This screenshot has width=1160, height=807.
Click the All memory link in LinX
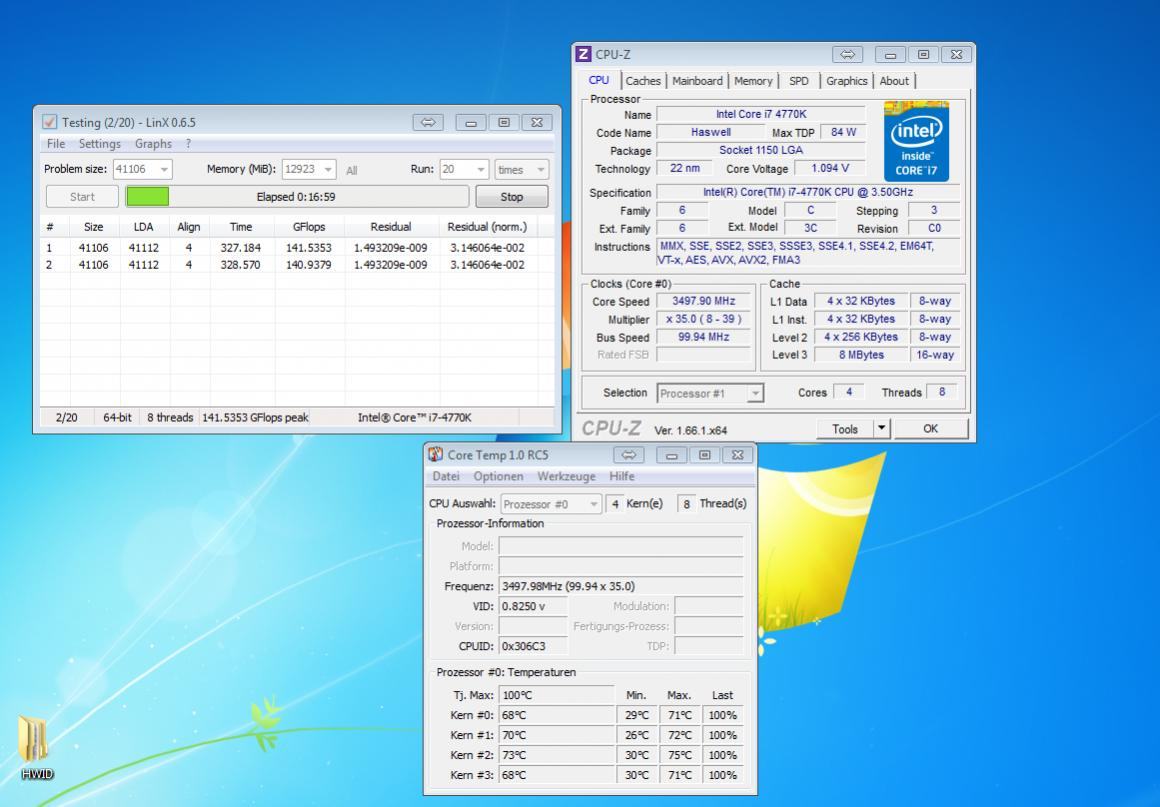click(x=351, y=170)
